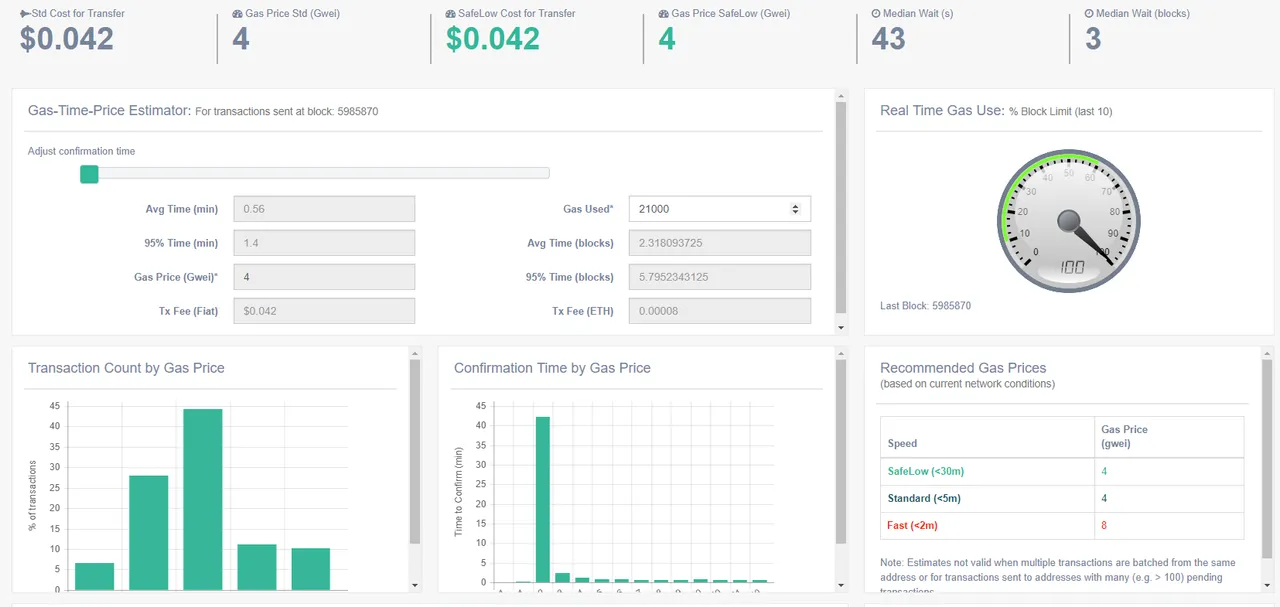Click the arrow icon beside Std Cost for Transfer
This screenshot has height=607, width=1280.
pyautogui.click(x=25, y=14)
